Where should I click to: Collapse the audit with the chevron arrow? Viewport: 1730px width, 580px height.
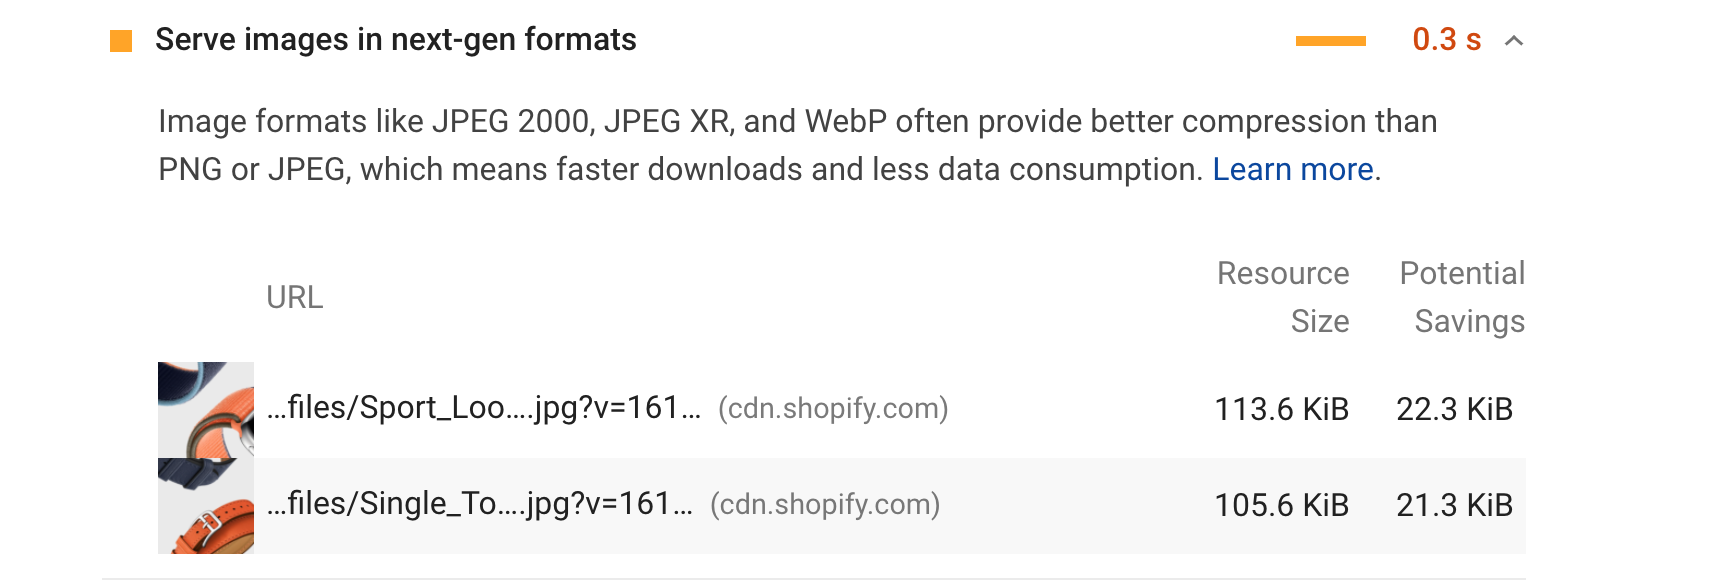[1514, 41]
